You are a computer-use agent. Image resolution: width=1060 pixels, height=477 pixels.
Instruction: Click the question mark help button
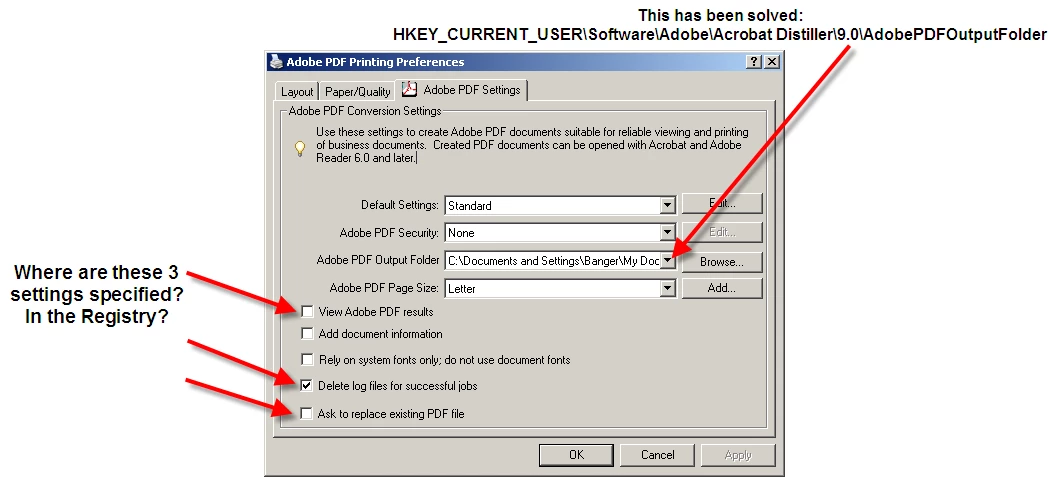point(754,61)
